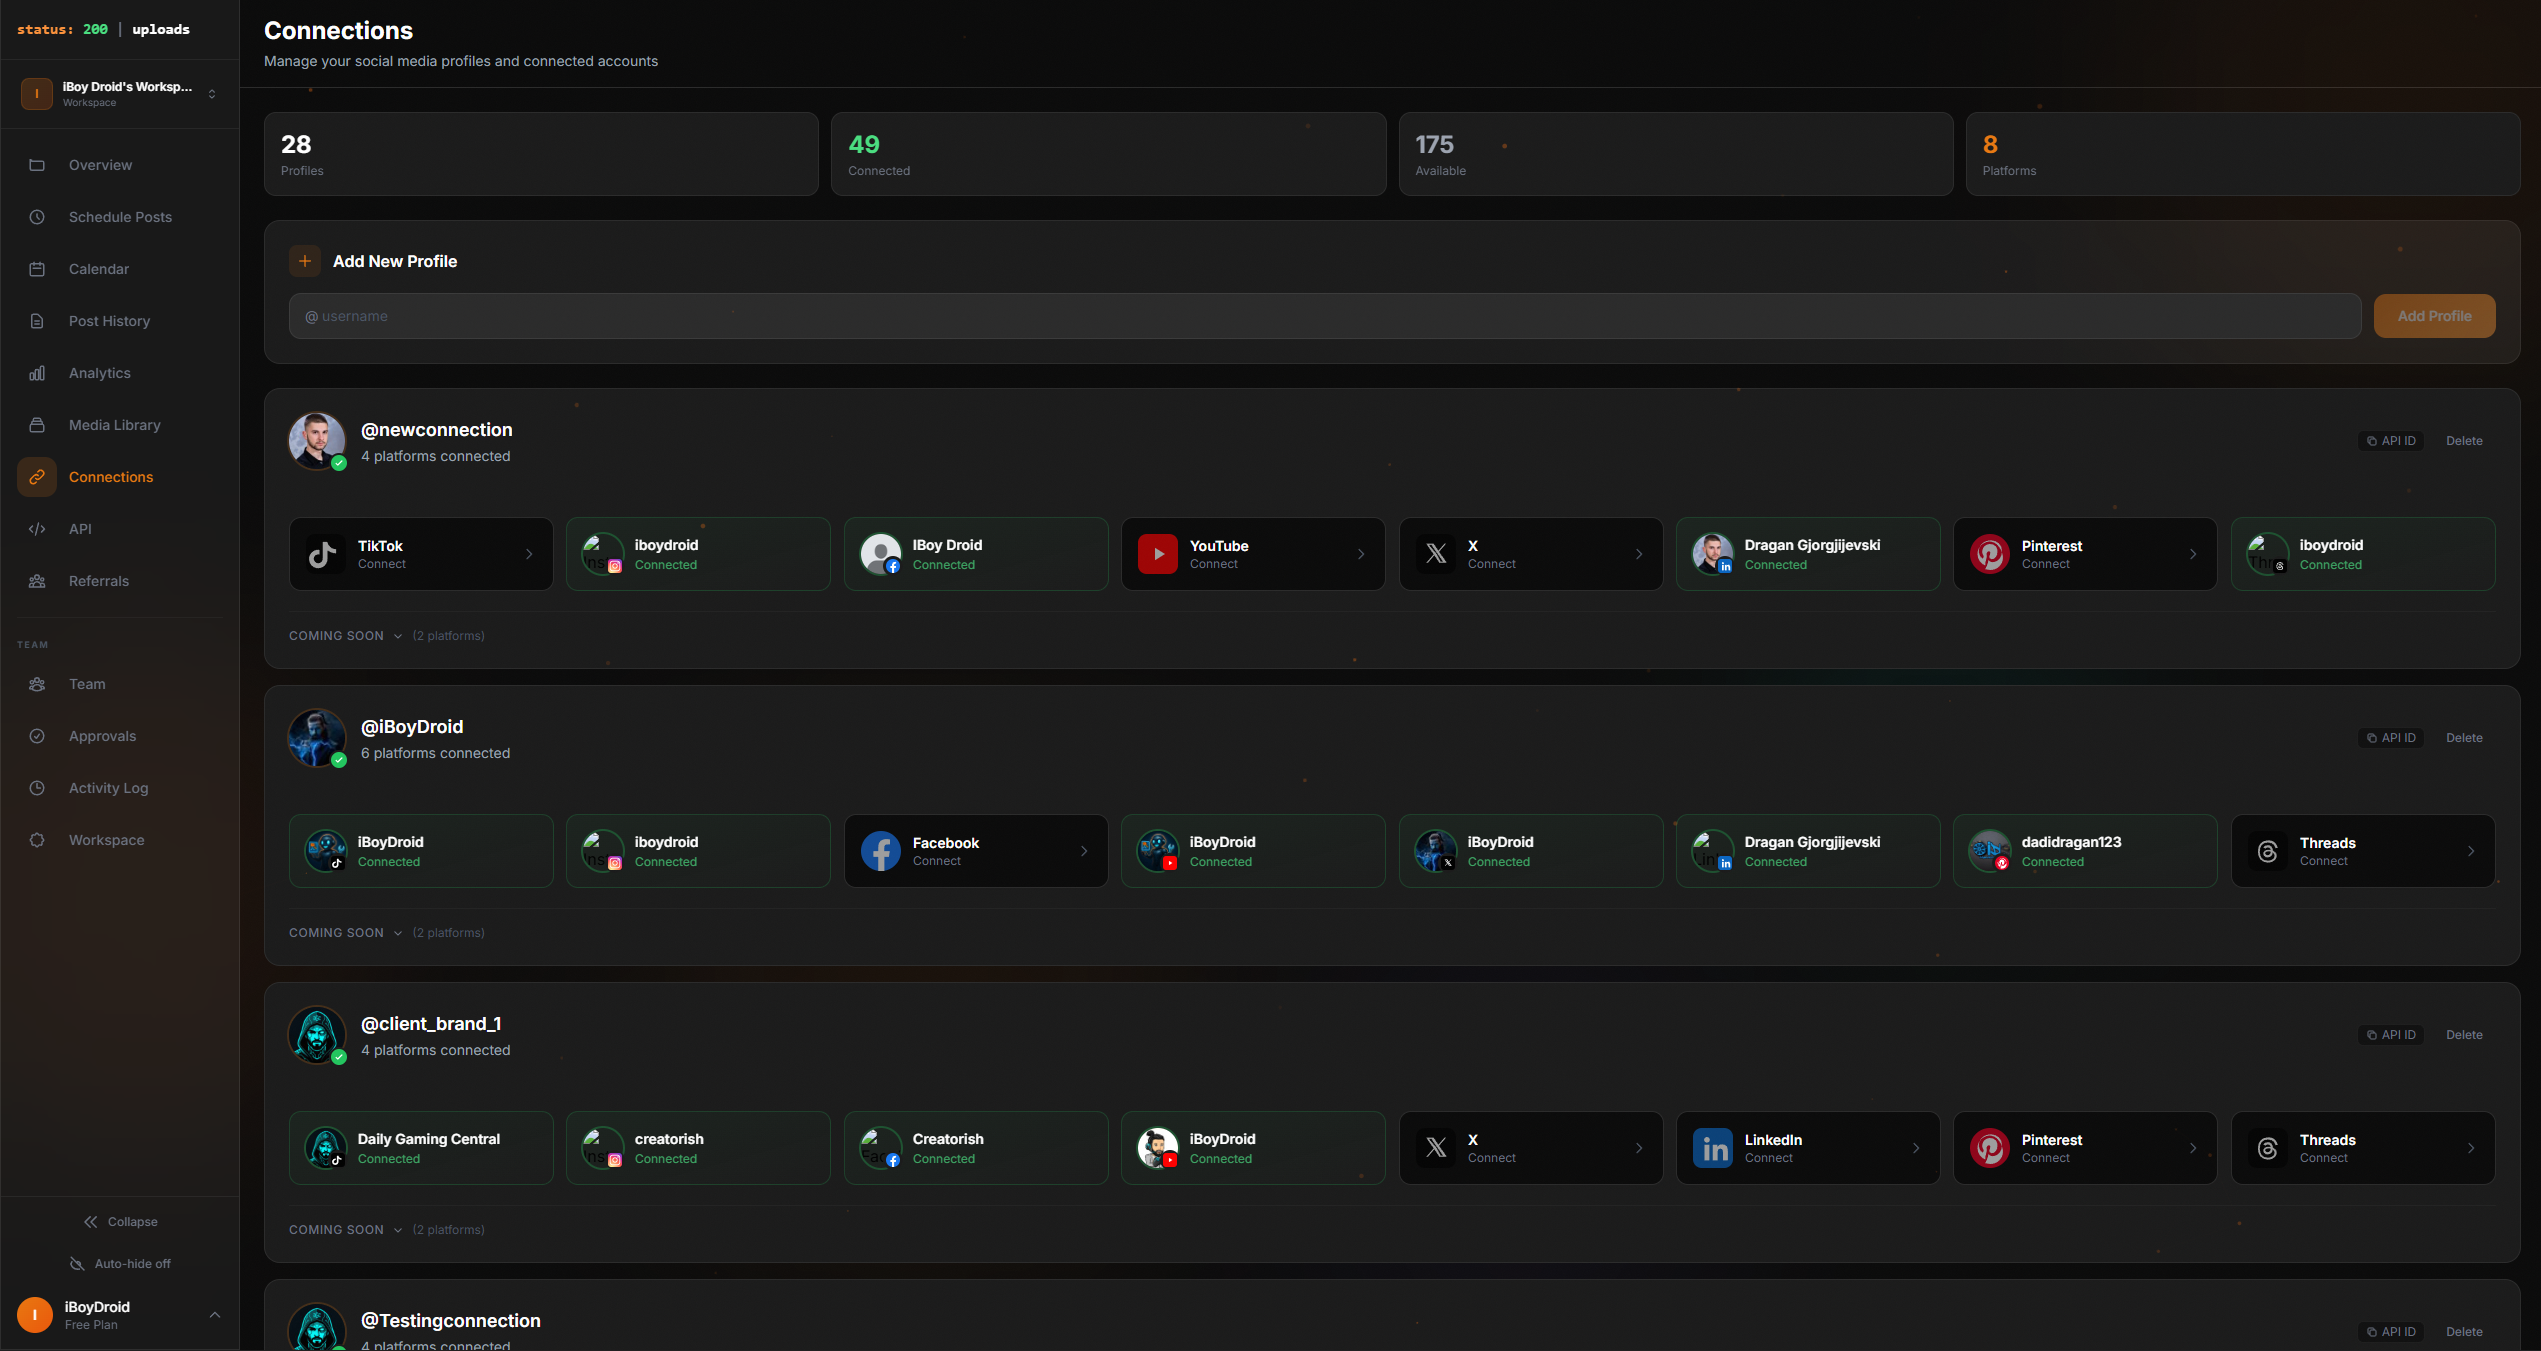Toggle the Auto-hide off sidebar setting
Viewport: 2541px width, 1351px height.
[x=120, y=1264]
